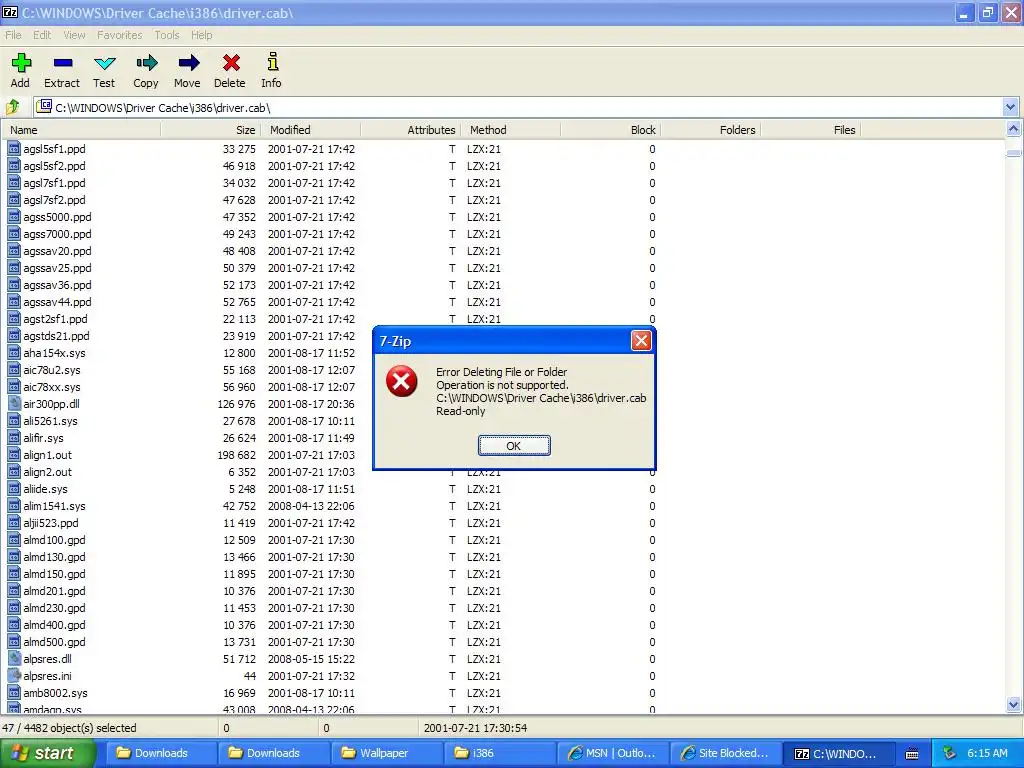Click the vertical scrollbar thumb

[1014, 153]
